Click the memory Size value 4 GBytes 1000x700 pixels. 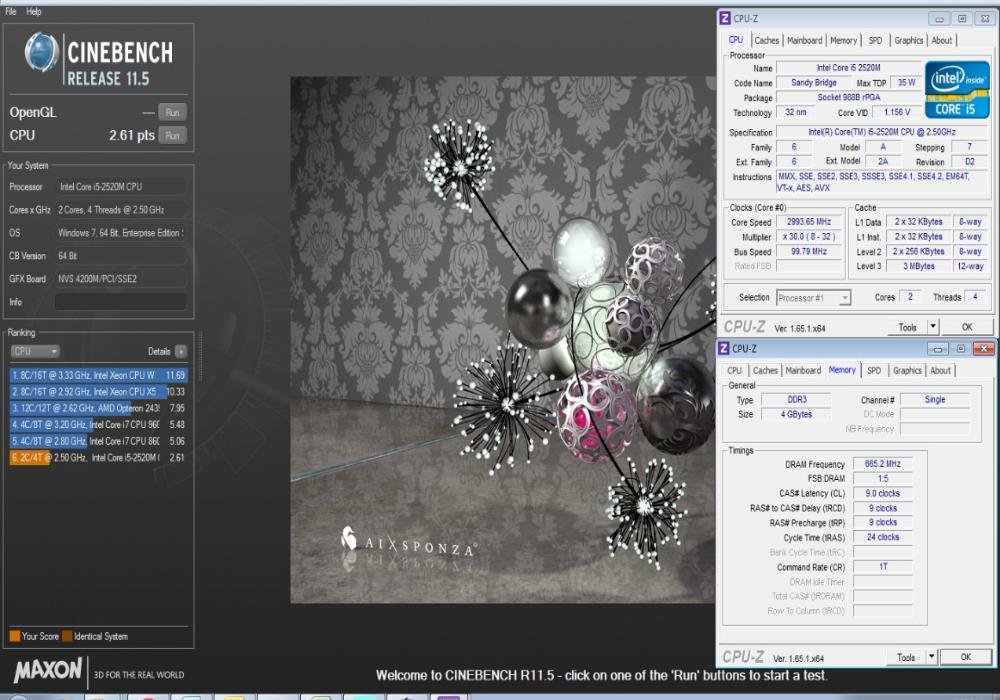click(x=797, y=414)
